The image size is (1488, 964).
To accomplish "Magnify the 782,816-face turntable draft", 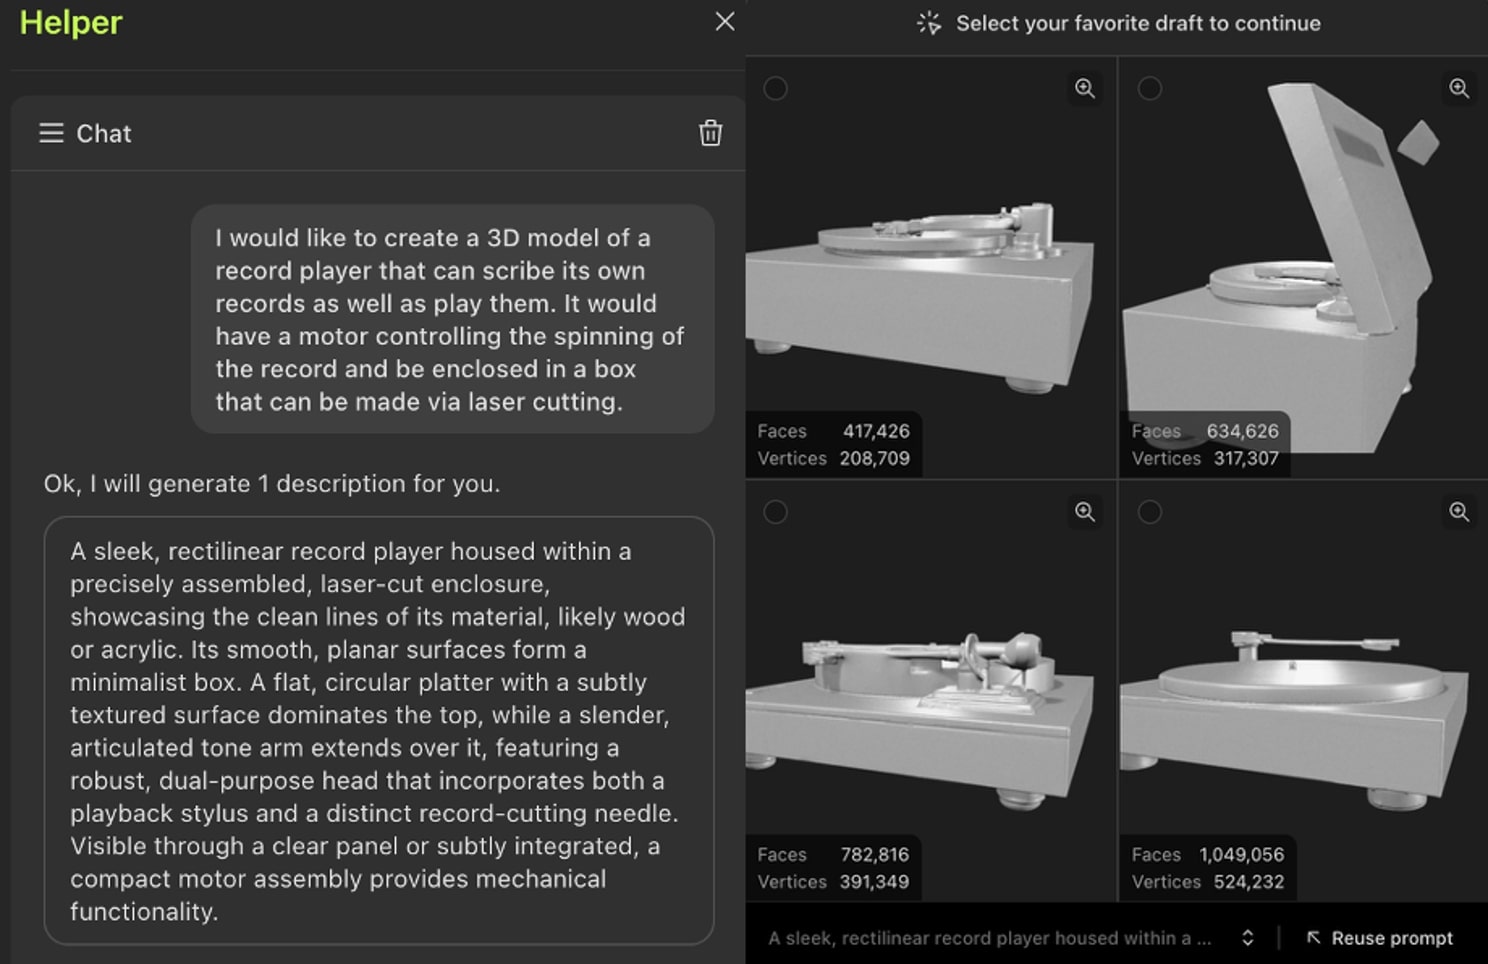I will (x=1084, y=512).
